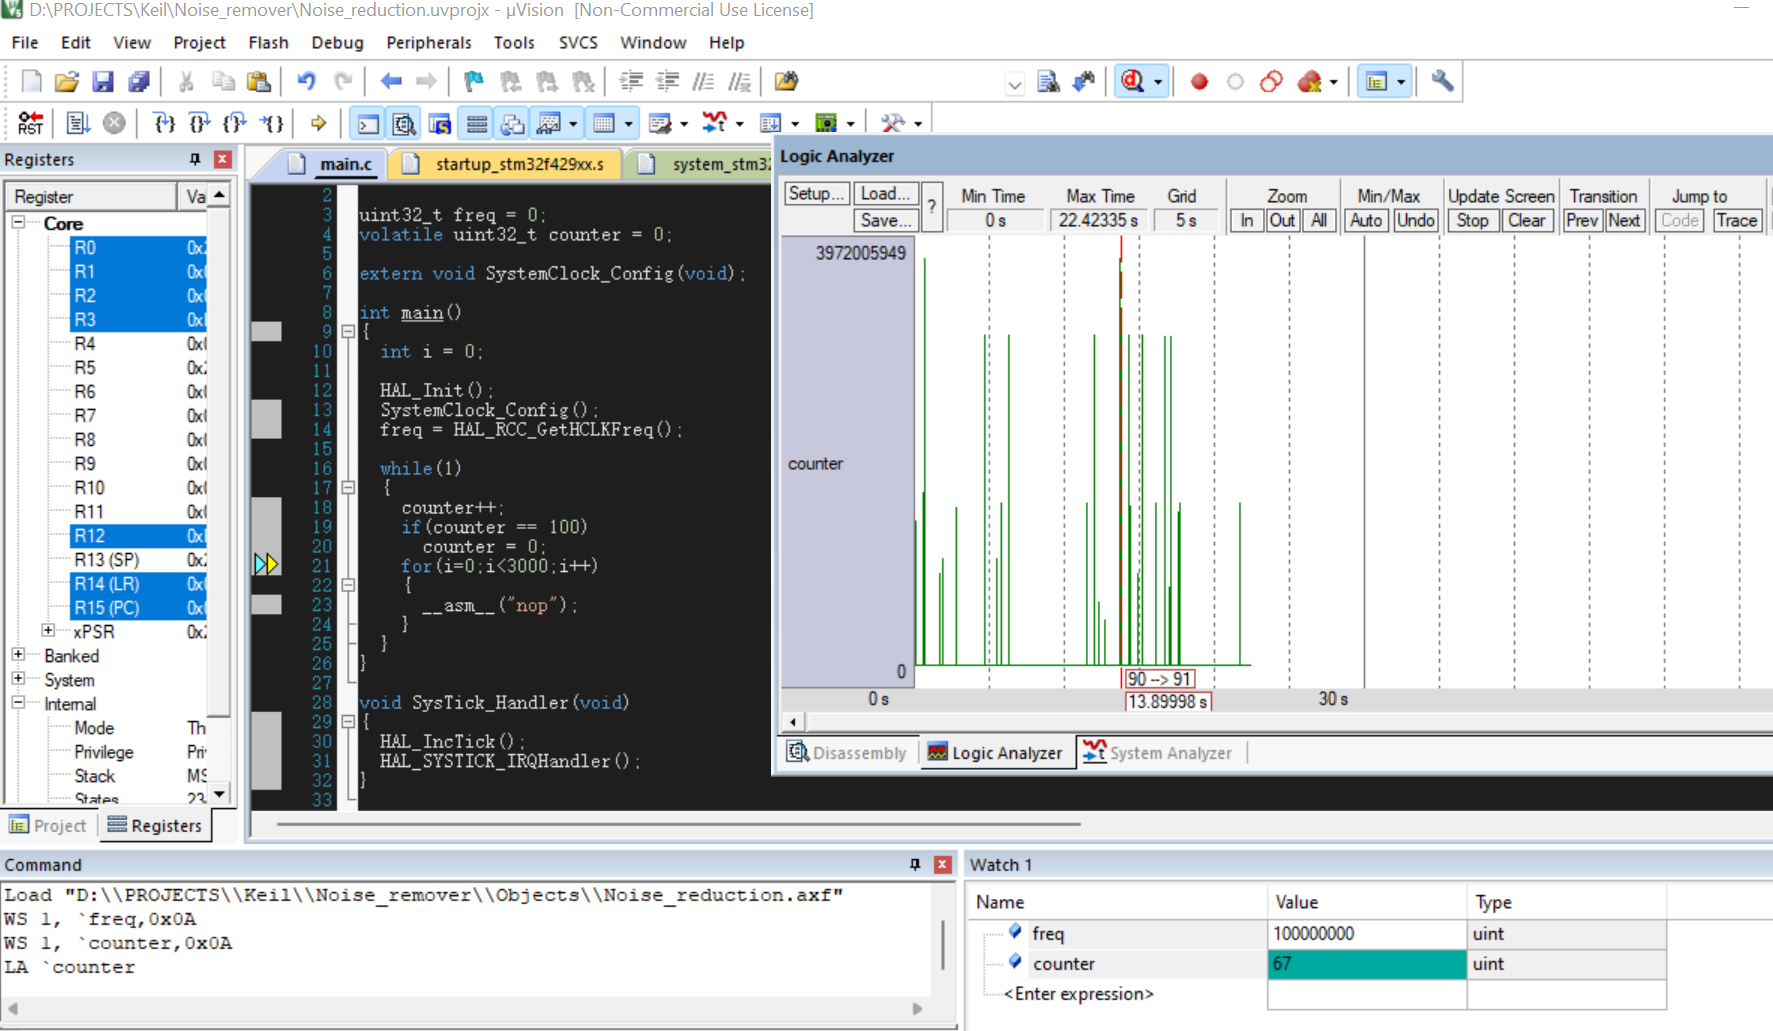Stop the Logic Analyzer screen update
Screen dimensions: 1773x1031
pyautogui.click(x=1472, y=220)
